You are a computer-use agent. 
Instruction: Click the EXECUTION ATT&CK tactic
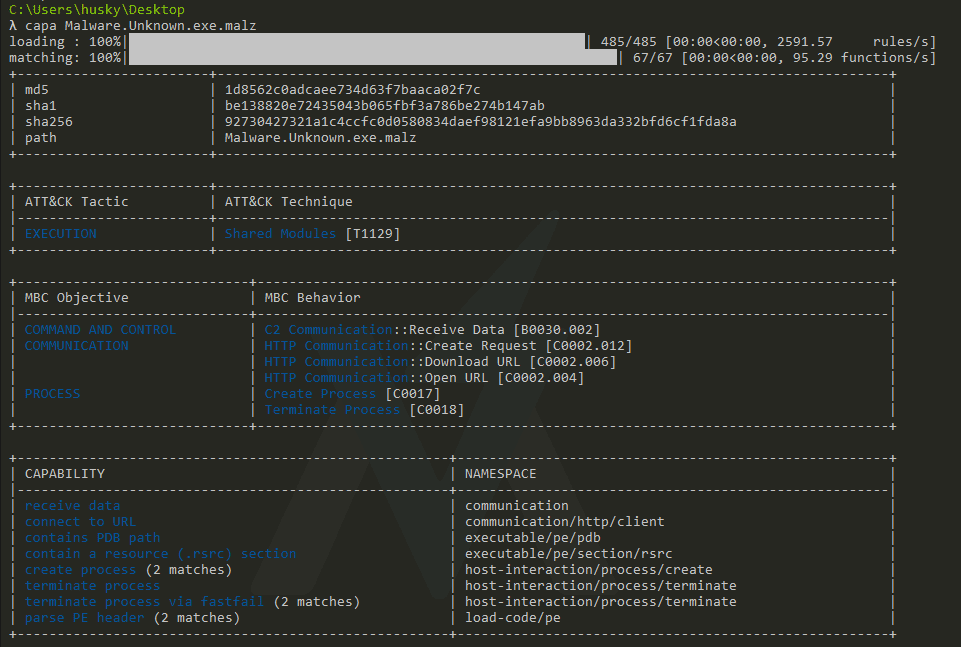pos(60,233)
